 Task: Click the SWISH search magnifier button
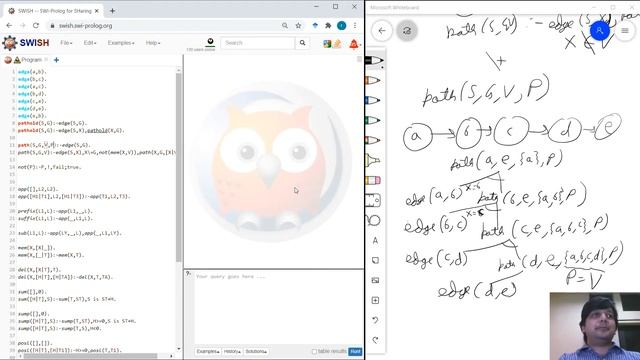302,43
